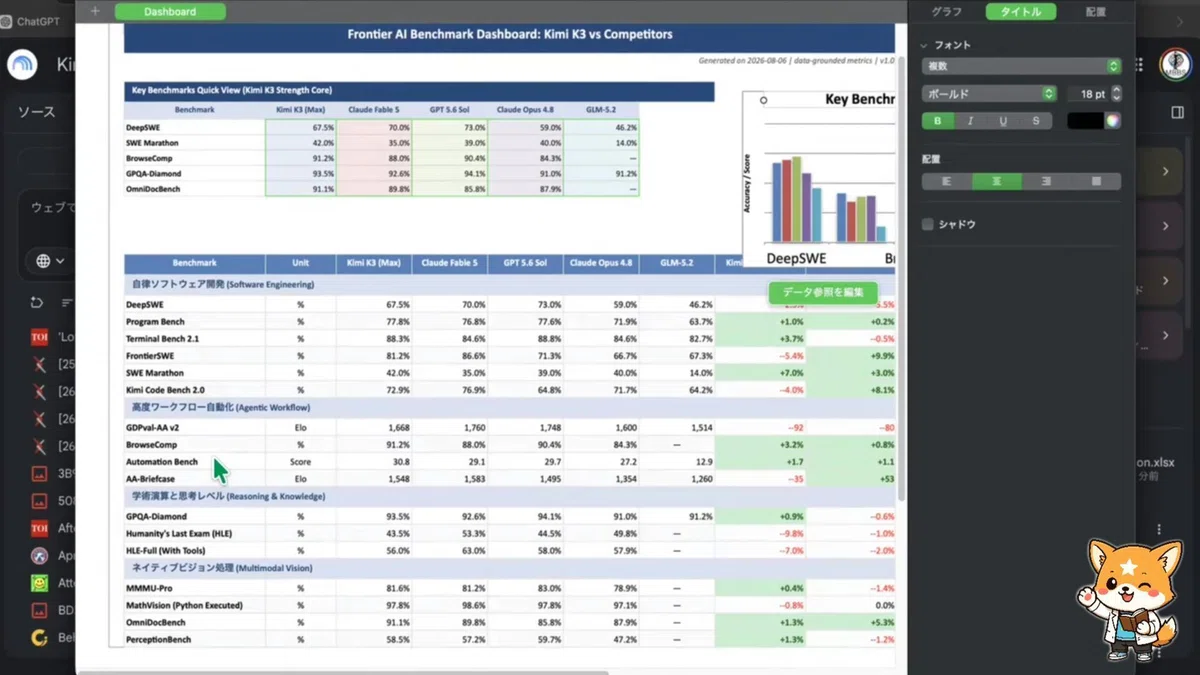Toggle bold formatting button
This screenshot has height=675, width=1200.
pyautogui.click(x=937, y=121)
